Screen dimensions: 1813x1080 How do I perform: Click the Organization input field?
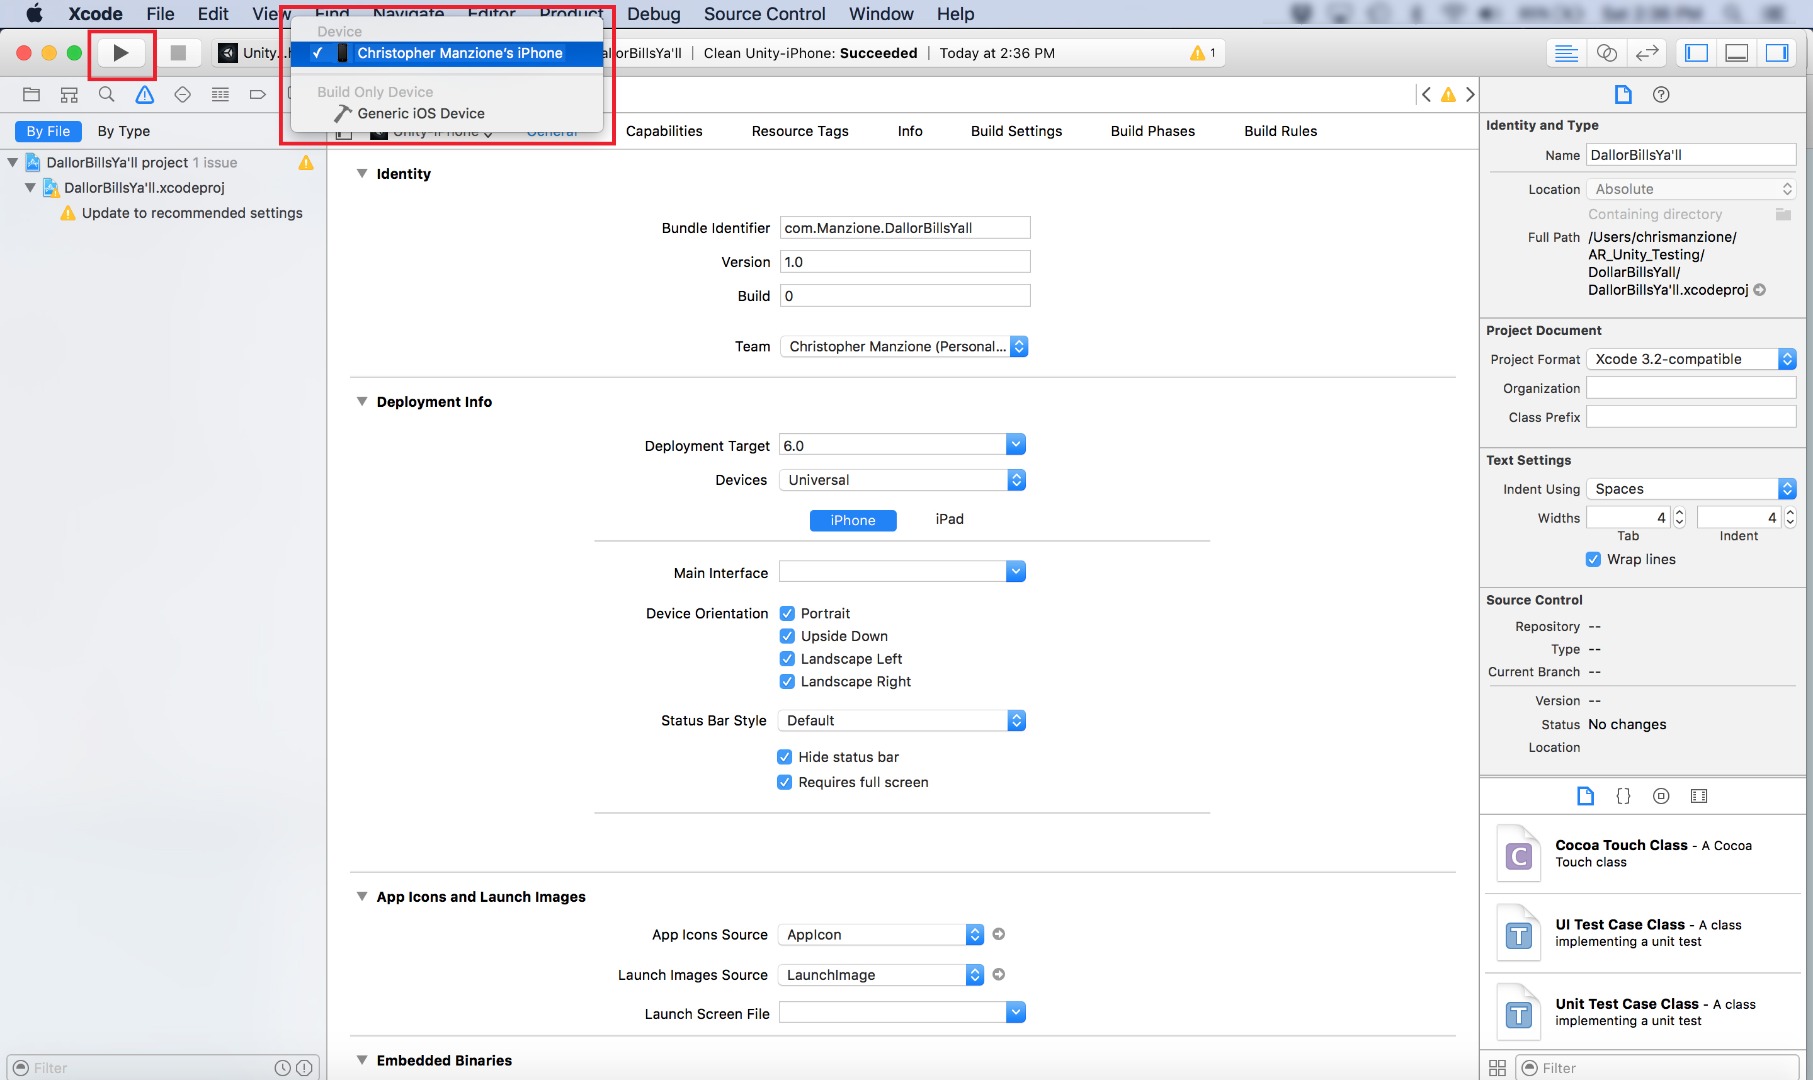[1692, 388]
